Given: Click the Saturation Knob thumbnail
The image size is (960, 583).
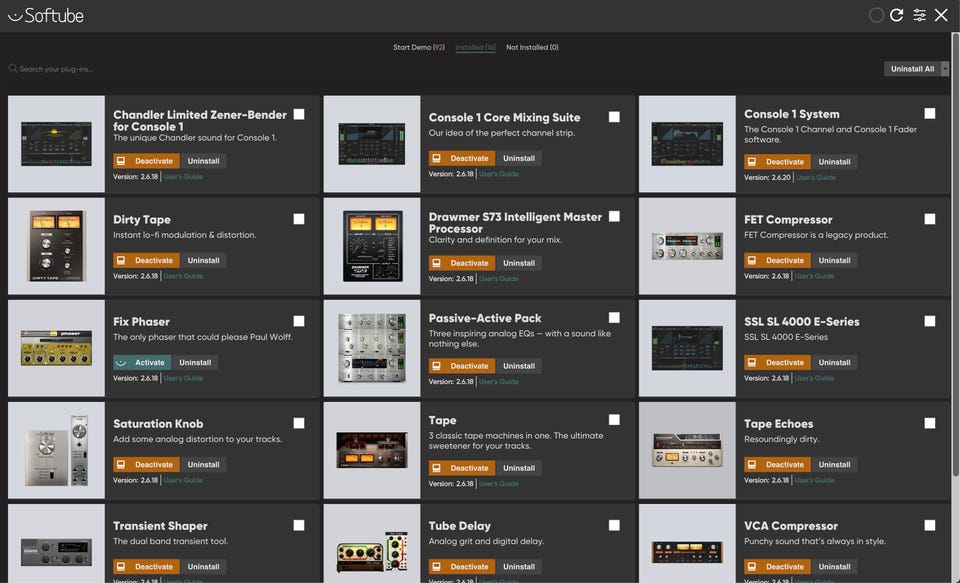Looking at the screenshot, I should [56, 450].
